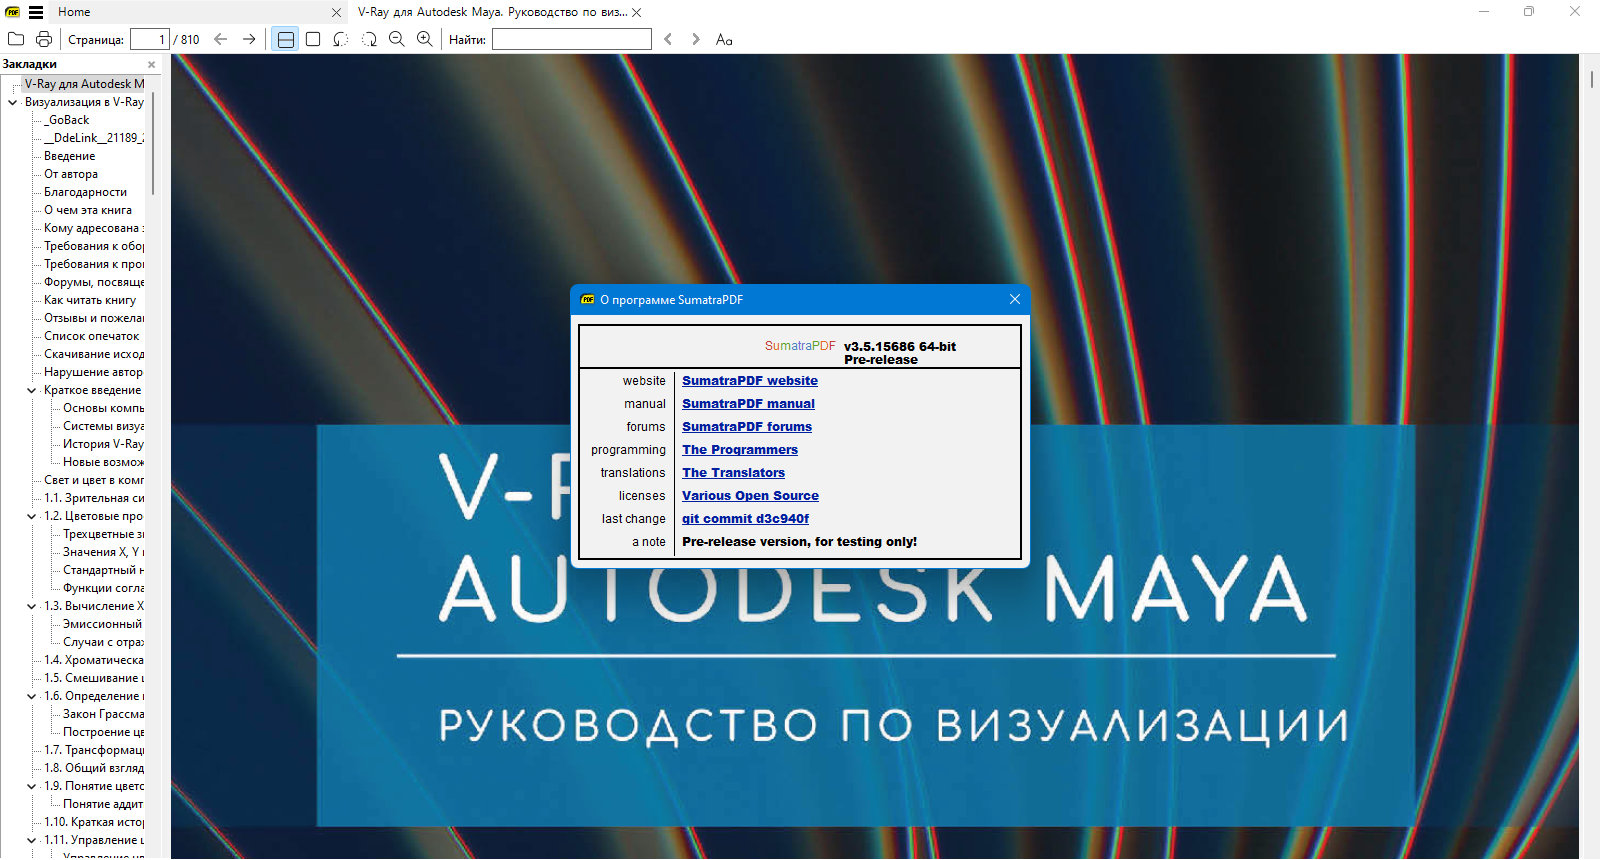The height and width of the screenshot is (860, 1600).
Task: Zoom in with the plus magnifier
Action: [x=425, y=39]
